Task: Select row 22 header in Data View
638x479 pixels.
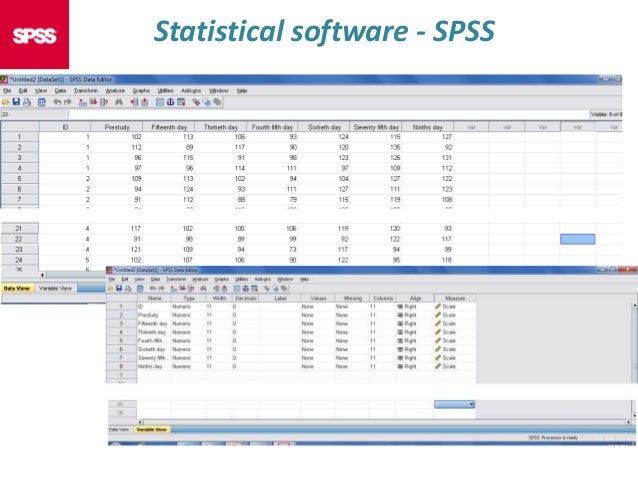Action: pyautogui.click(x=19, y=239)
